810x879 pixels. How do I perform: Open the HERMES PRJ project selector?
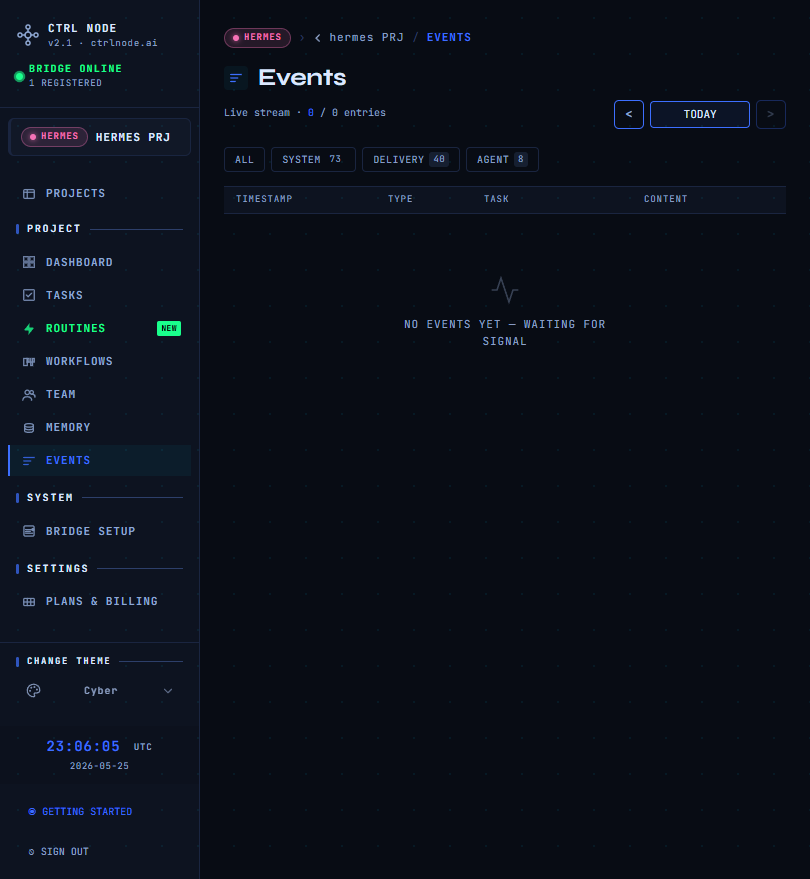coord(100,137)
